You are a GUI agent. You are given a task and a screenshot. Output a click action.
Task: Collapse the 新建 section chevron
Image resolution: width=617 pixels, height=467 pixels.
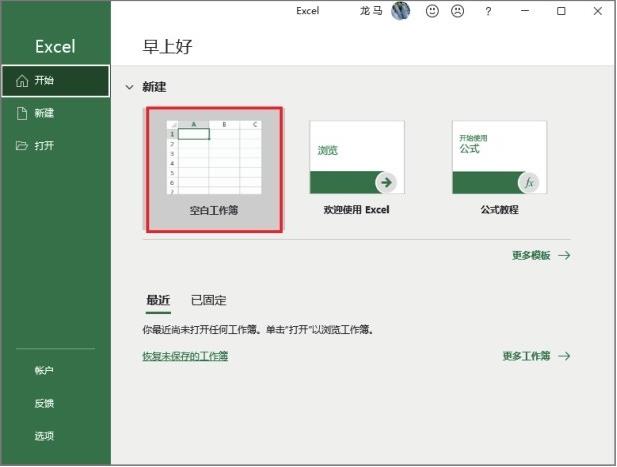[x=129, y=87]
